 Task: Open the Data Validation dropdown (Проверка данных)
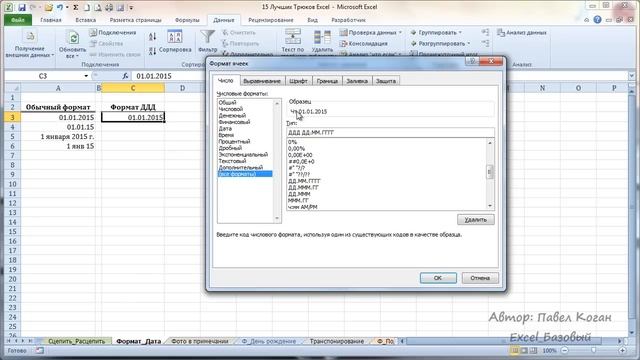pos(400,32)
